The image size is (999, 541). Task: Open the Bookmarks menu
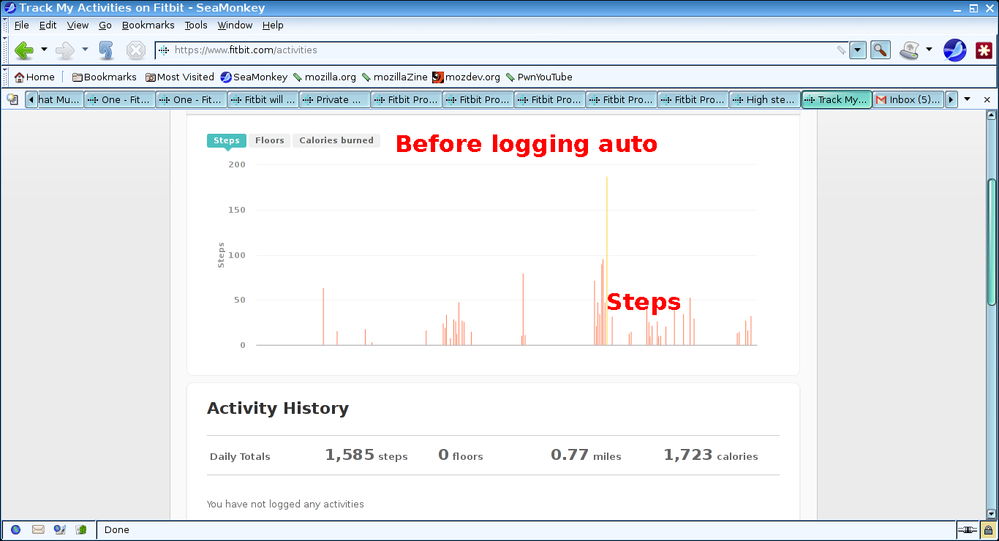pos(148,25)
